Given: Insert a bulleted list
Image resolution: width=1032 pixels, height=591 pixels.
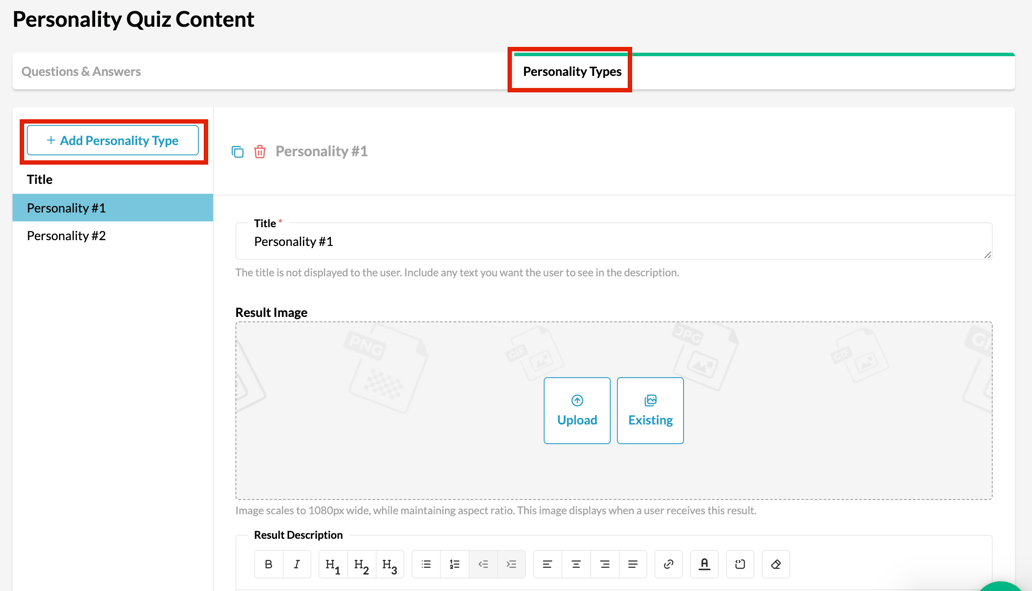Looking at the screenshot, I should 426,564.
